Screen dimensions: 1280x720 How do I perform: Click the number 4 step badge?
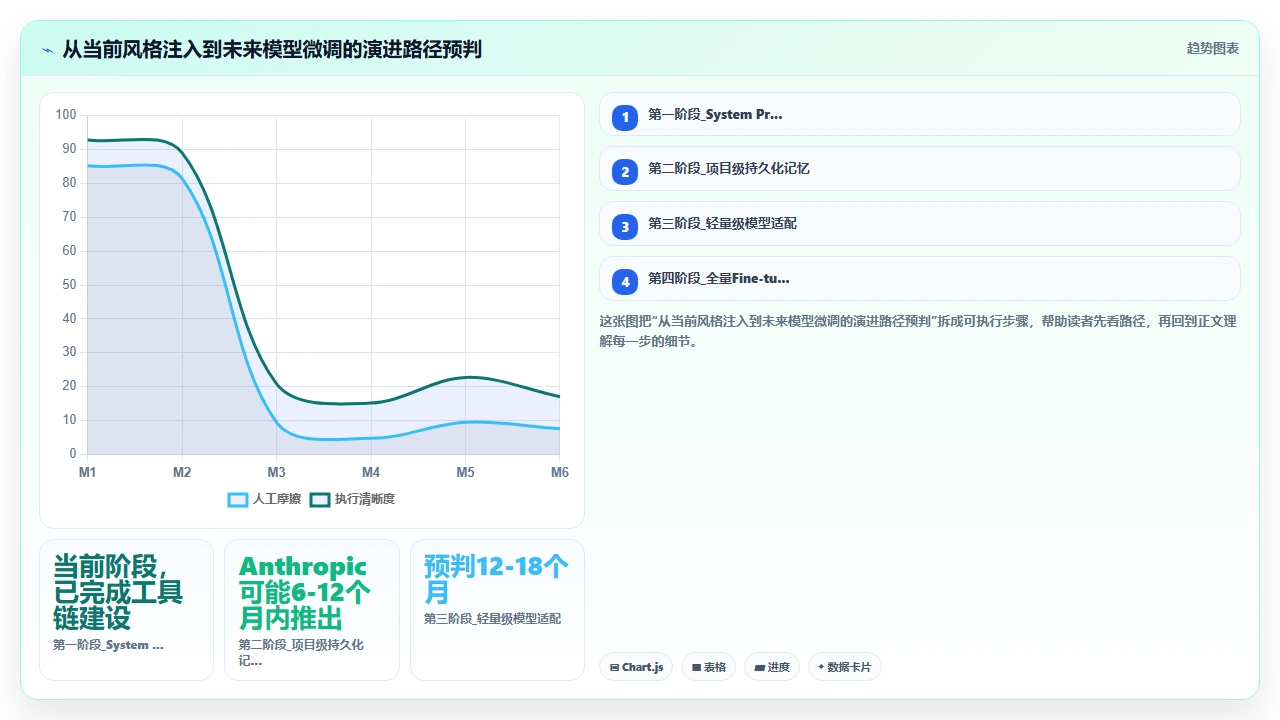[x=625, y=282]
